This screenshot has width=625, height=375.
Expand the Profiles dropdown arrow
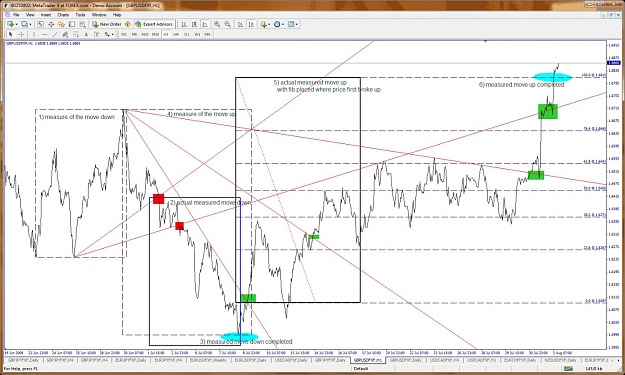30,24
